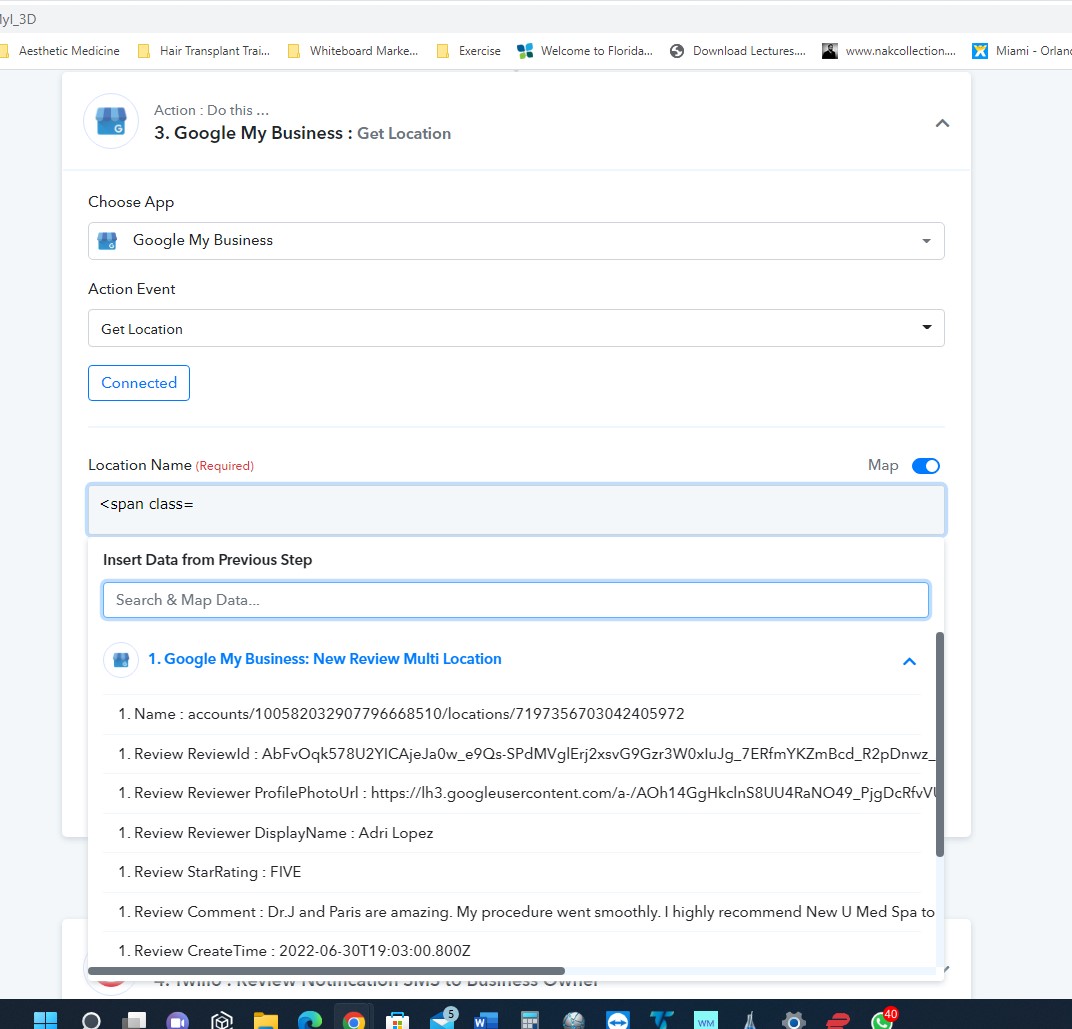Click the Connected button
The image size is (1072, 1029).
click(139, 383)
